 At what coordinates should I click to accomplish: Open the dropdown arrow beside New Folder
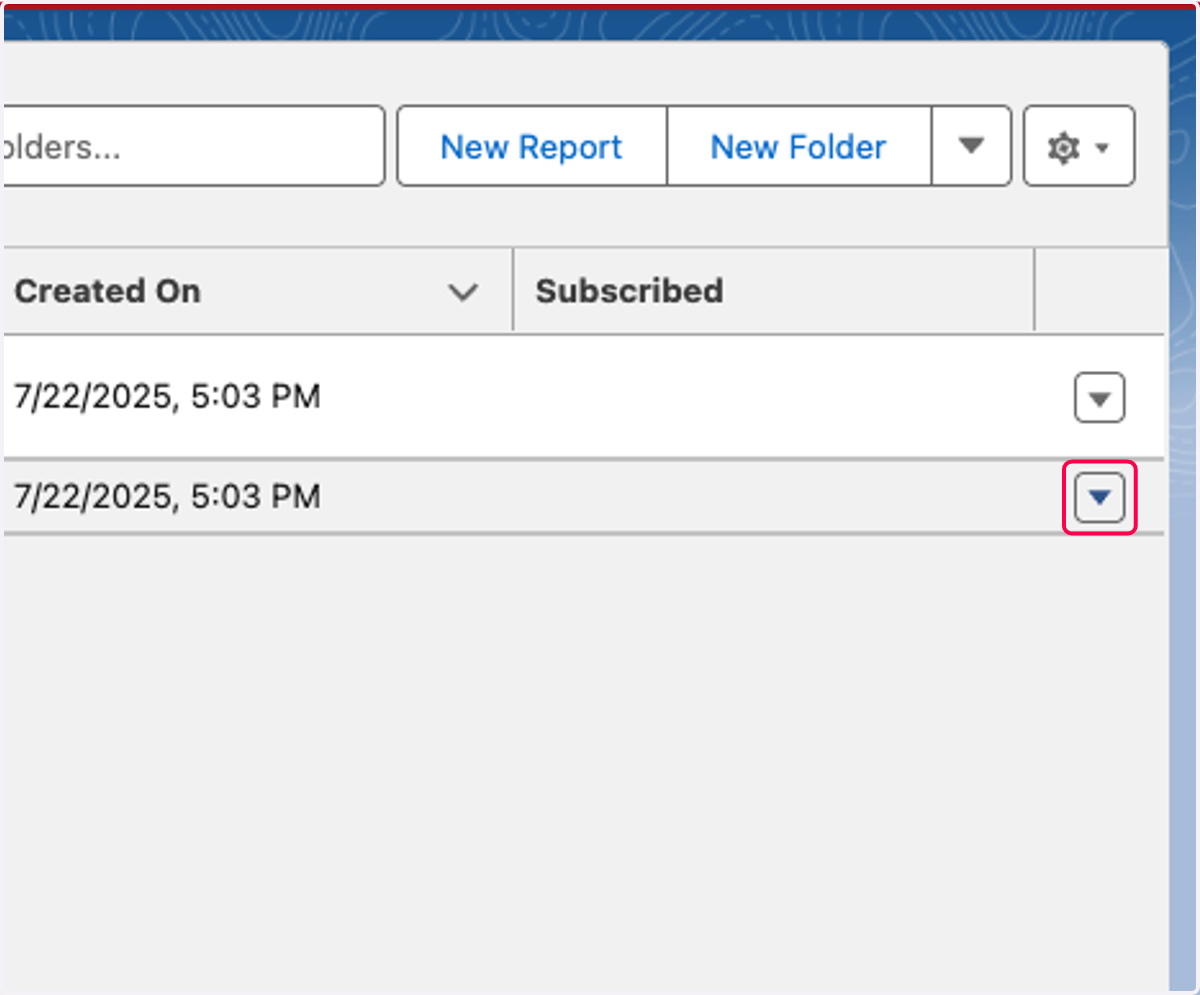[971, 147]
